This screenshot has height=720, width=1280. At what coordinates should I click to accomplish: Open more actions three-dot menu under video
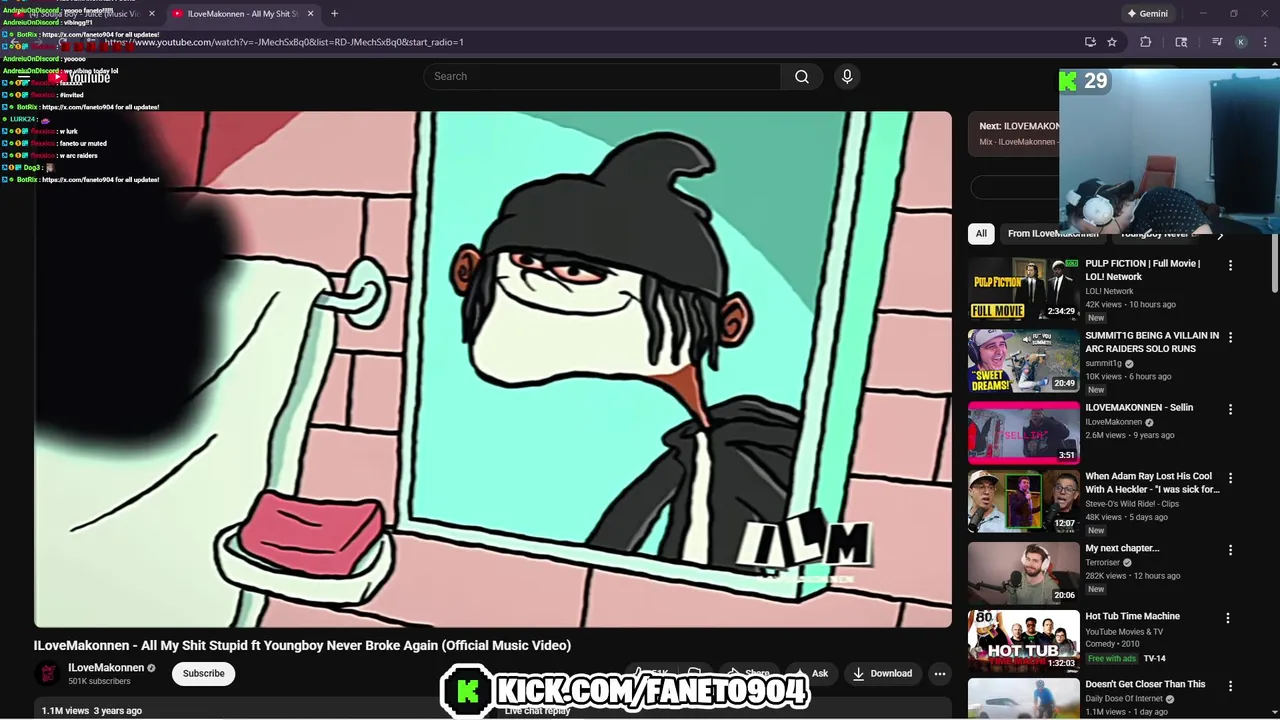point(940,673)
